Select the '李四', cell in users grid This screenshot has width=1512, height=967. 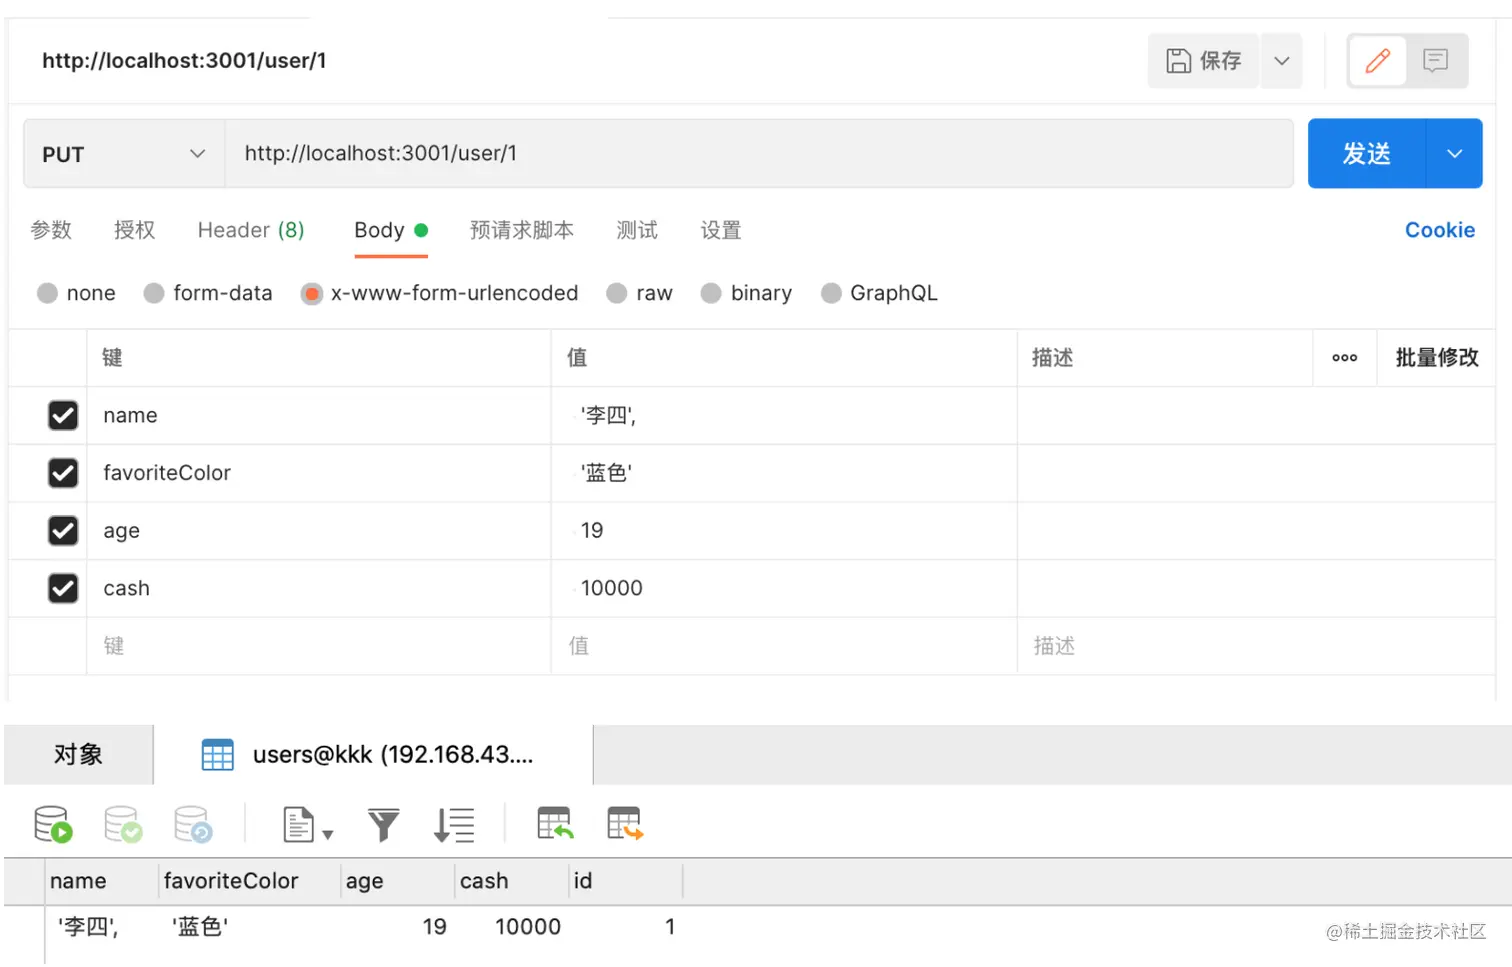point(102,927)
